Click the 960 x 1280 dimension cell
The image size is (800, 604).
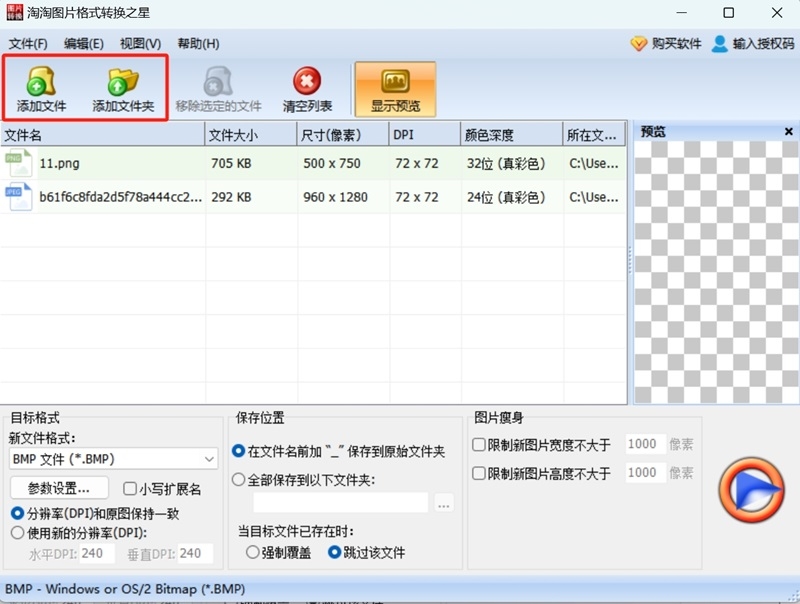335,197
